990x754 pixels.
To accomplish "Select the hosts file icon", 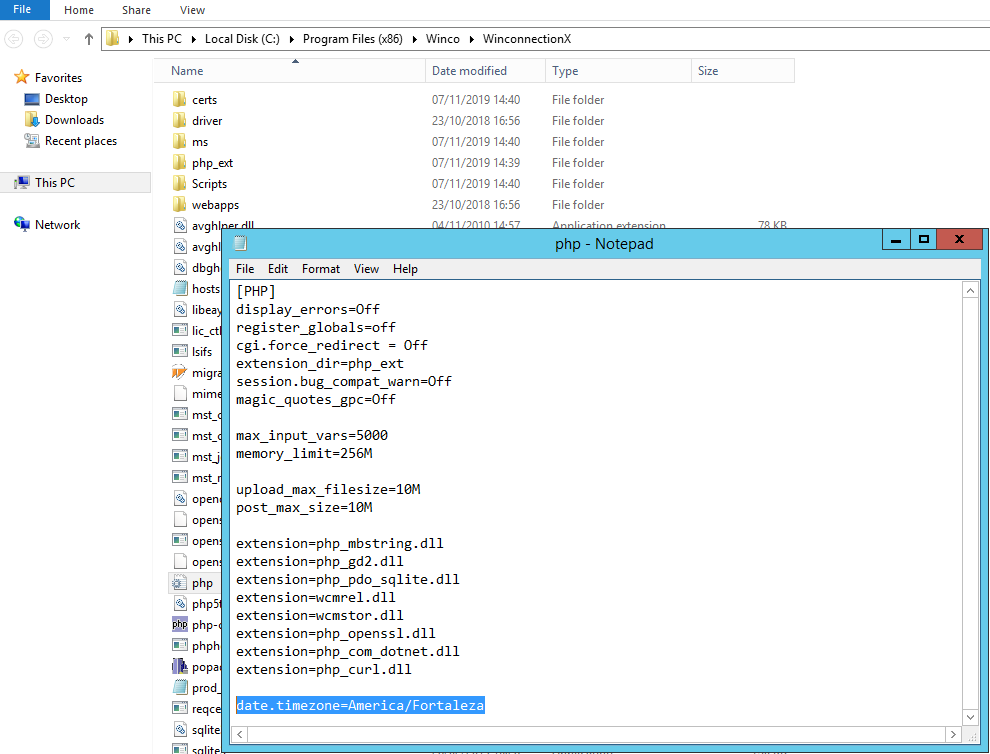I will tap(180, 289).
